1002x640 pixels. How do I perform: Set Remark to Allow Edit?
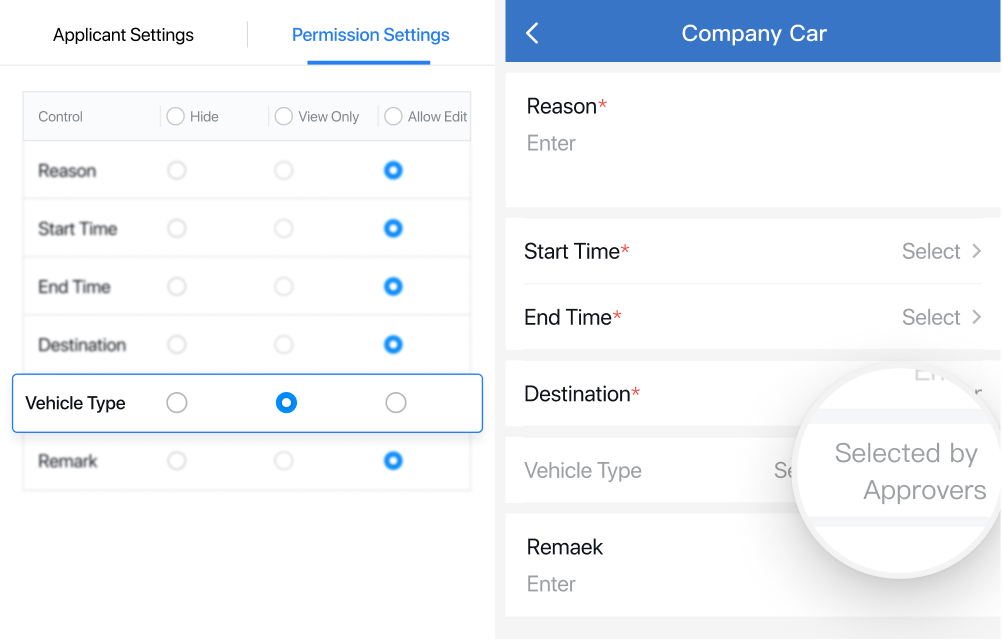(x=393, y=461)
